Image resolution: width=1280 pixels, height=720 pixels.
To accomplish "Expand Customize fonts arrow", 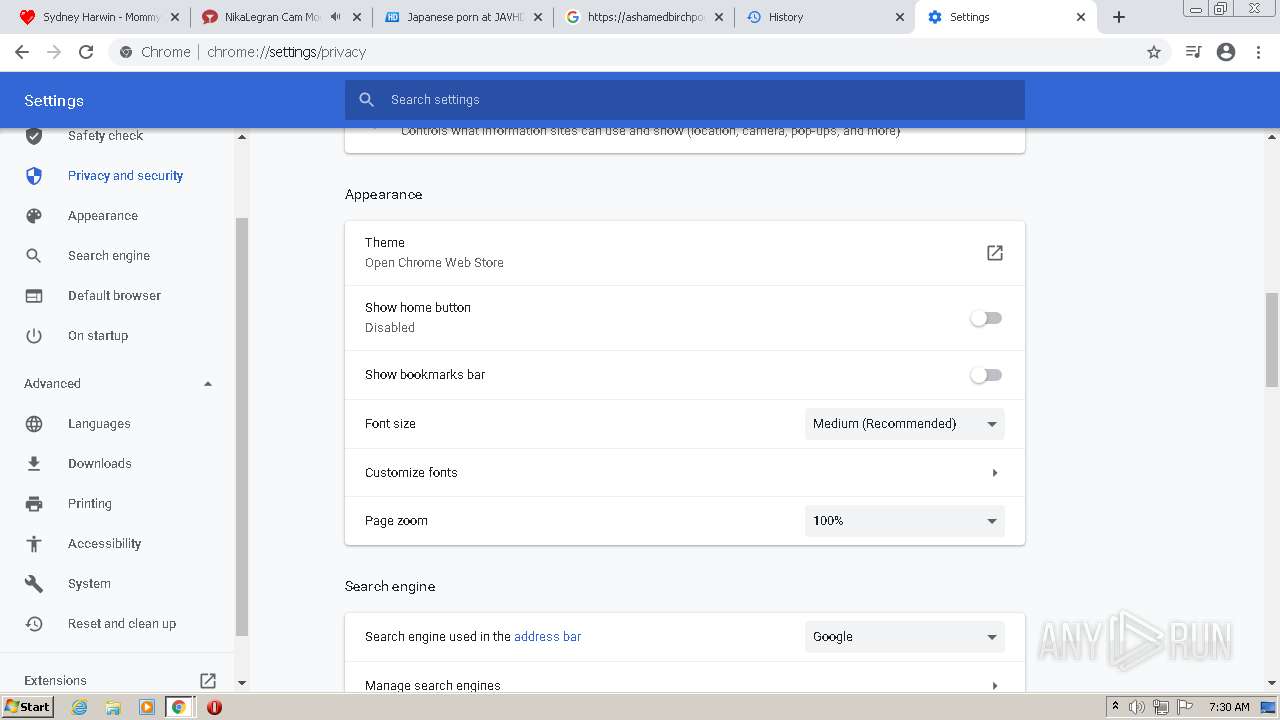I will click(994, 473).
